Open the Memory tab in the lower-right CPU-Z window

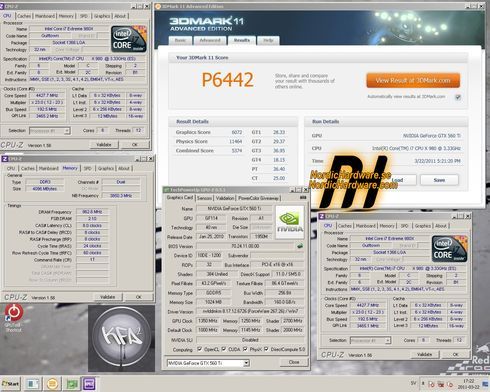click(x=387, y=226)
